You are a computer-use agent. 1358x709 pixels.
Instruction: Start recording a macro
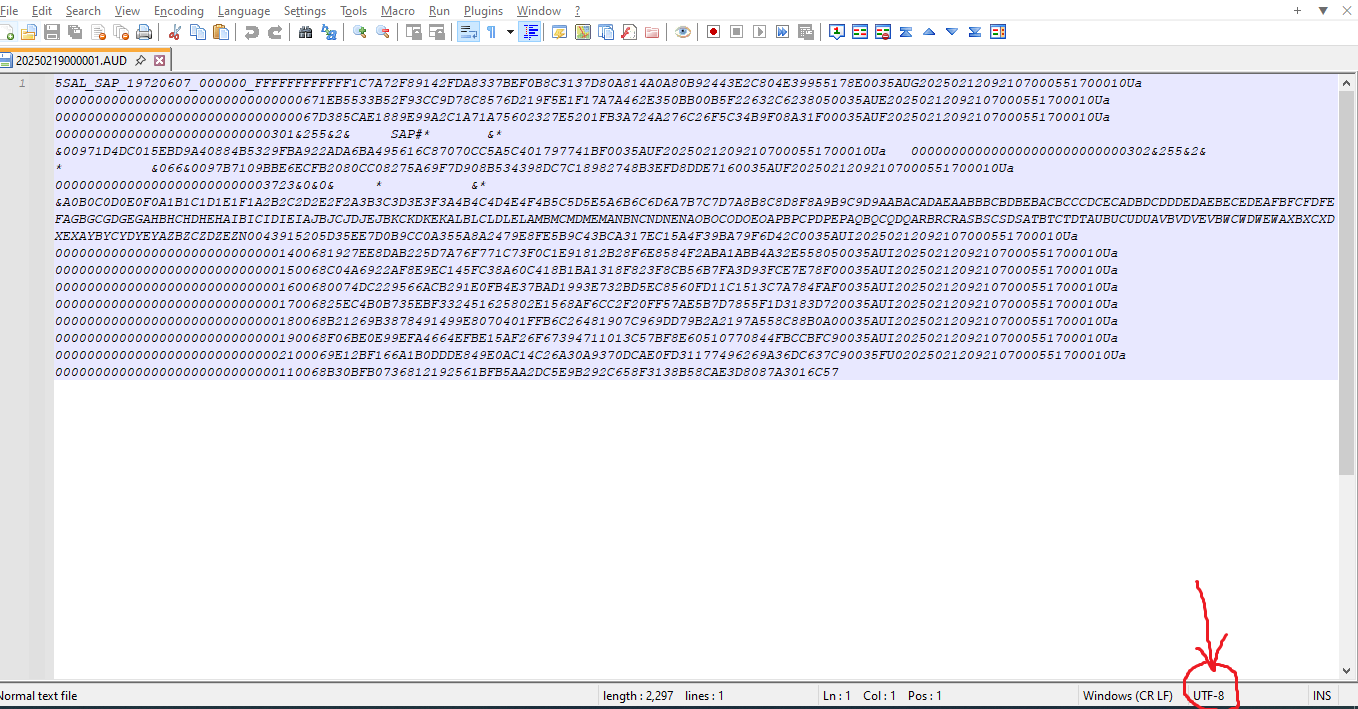pyautogui.click(x=713, y=32)
